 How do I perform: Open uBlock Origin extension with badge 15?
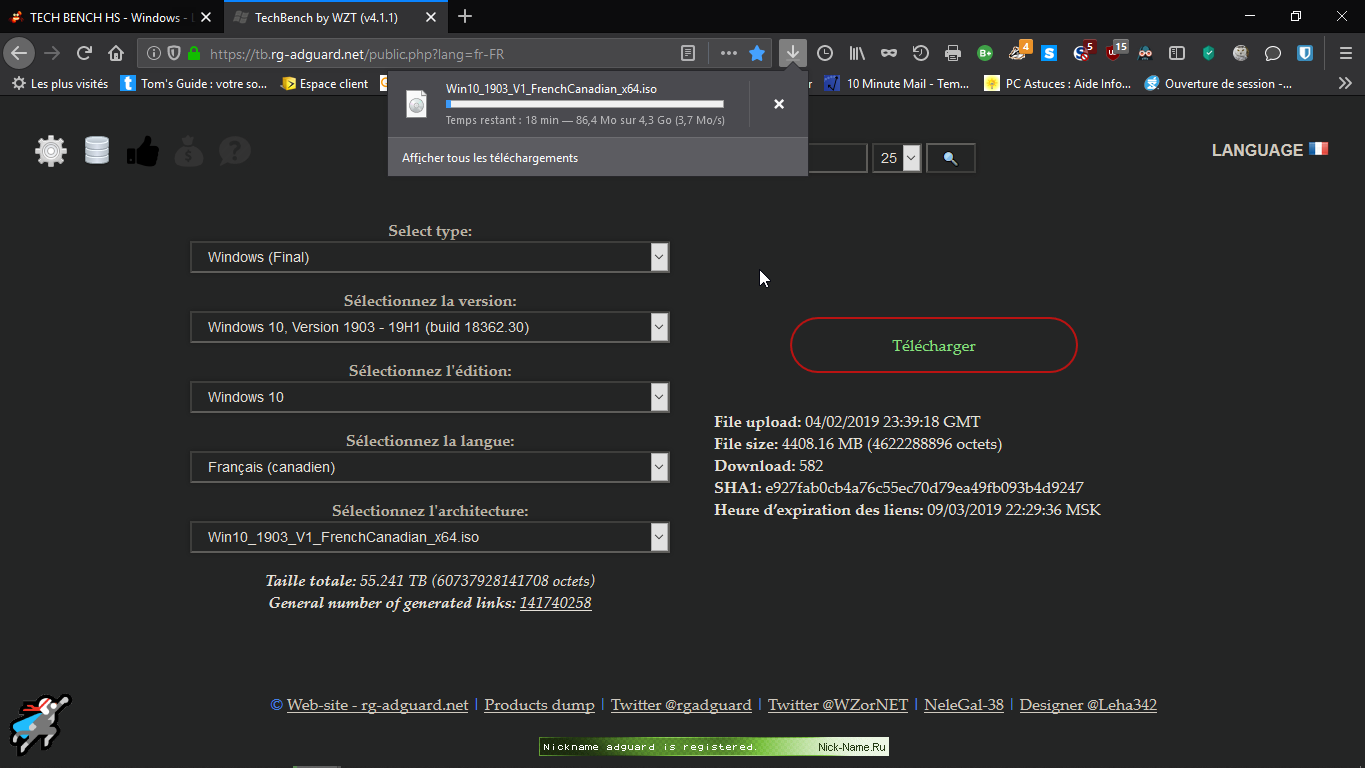tap(1114, 52)
